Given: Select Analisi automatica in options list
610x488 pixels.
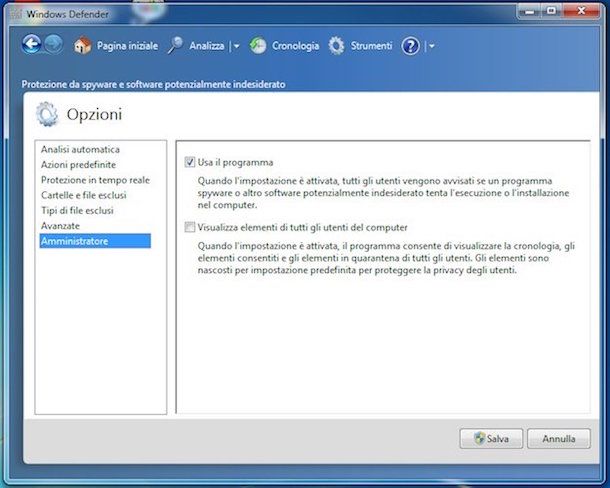Looking at the screenshot, I should (81, 149).
